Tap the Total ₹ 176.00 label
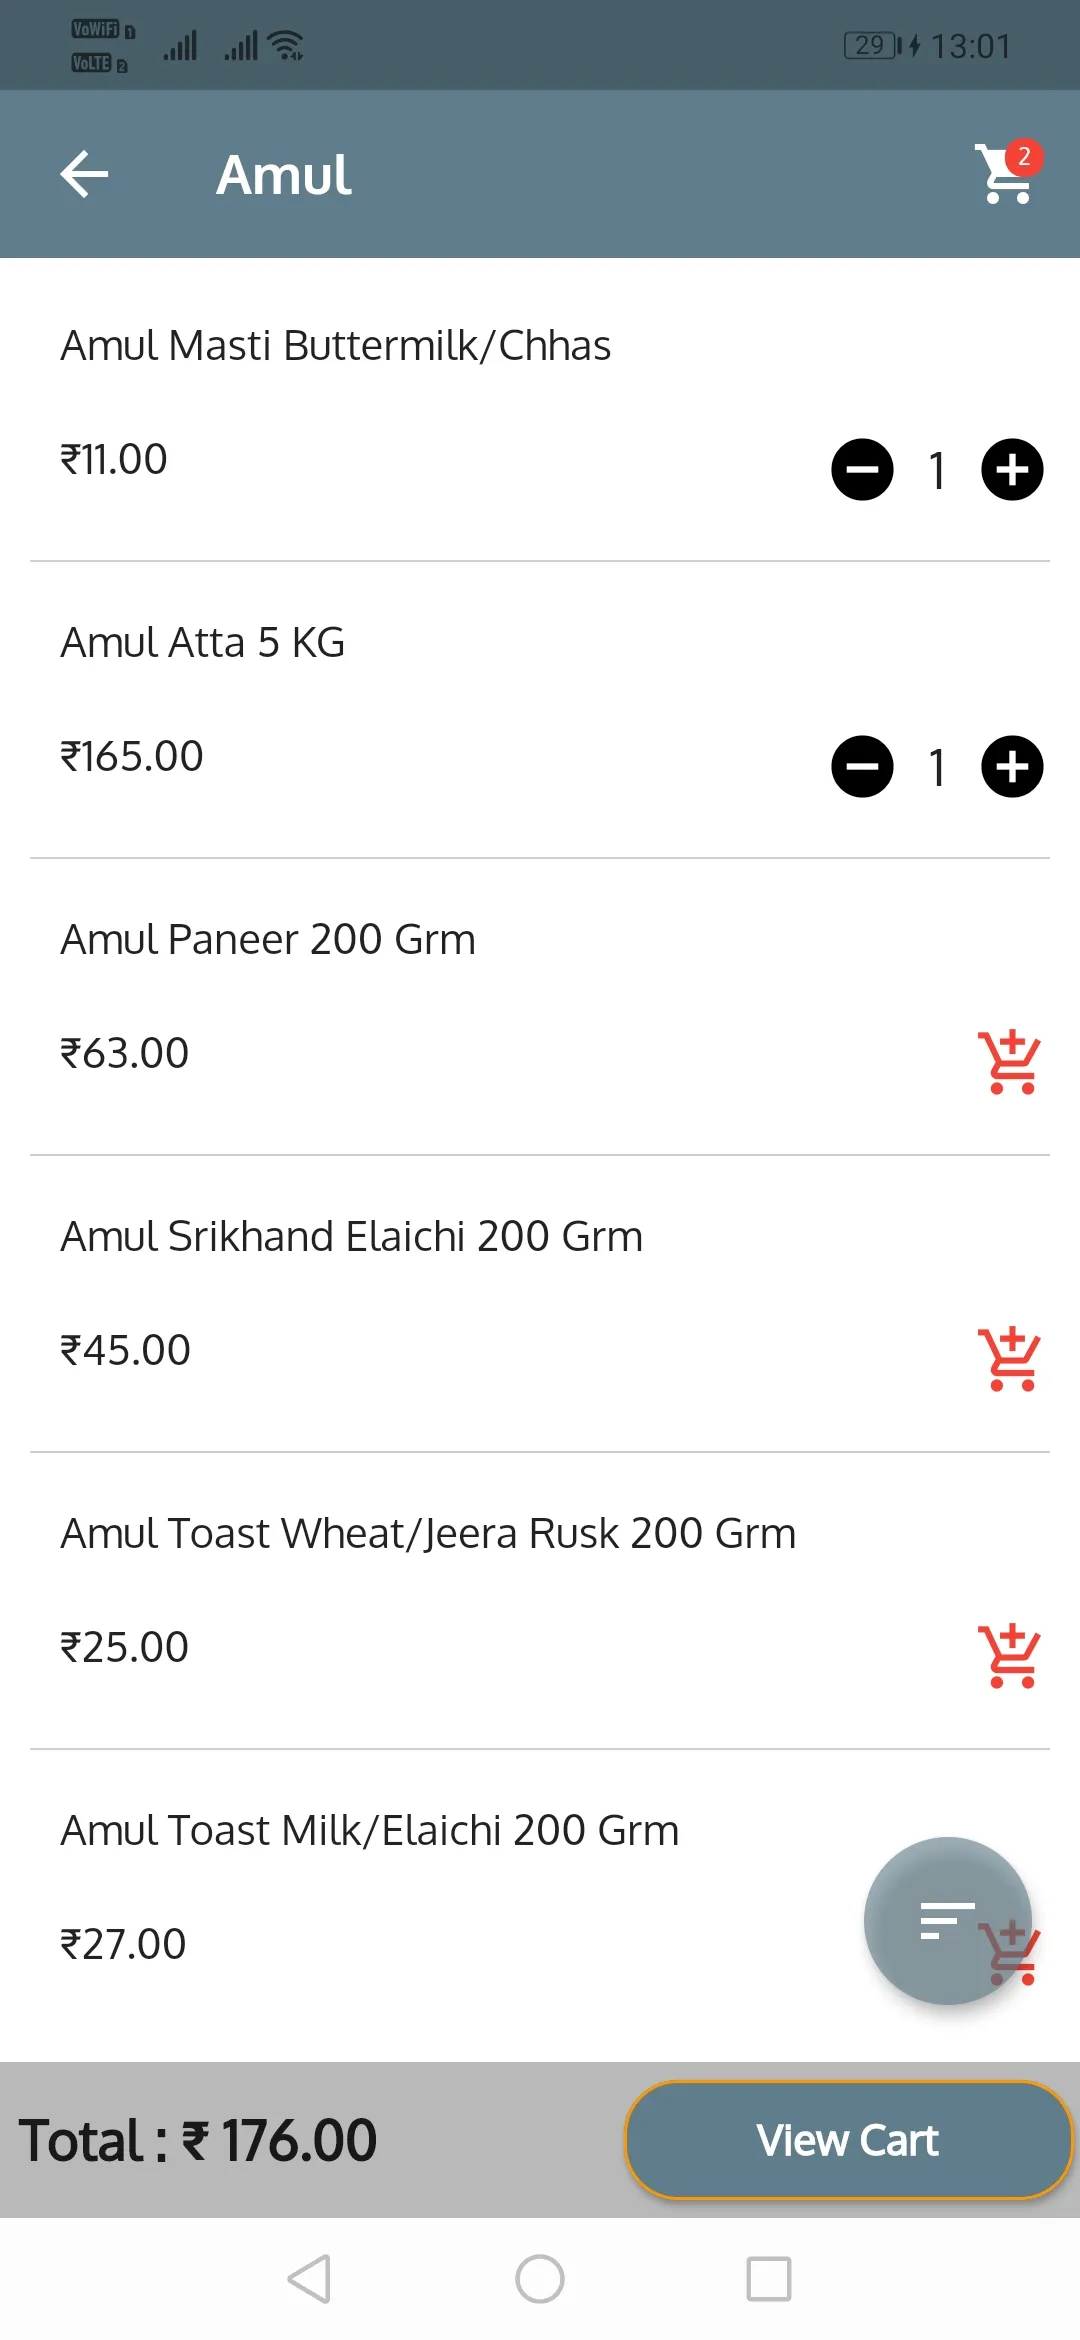 coord(198,2141)
